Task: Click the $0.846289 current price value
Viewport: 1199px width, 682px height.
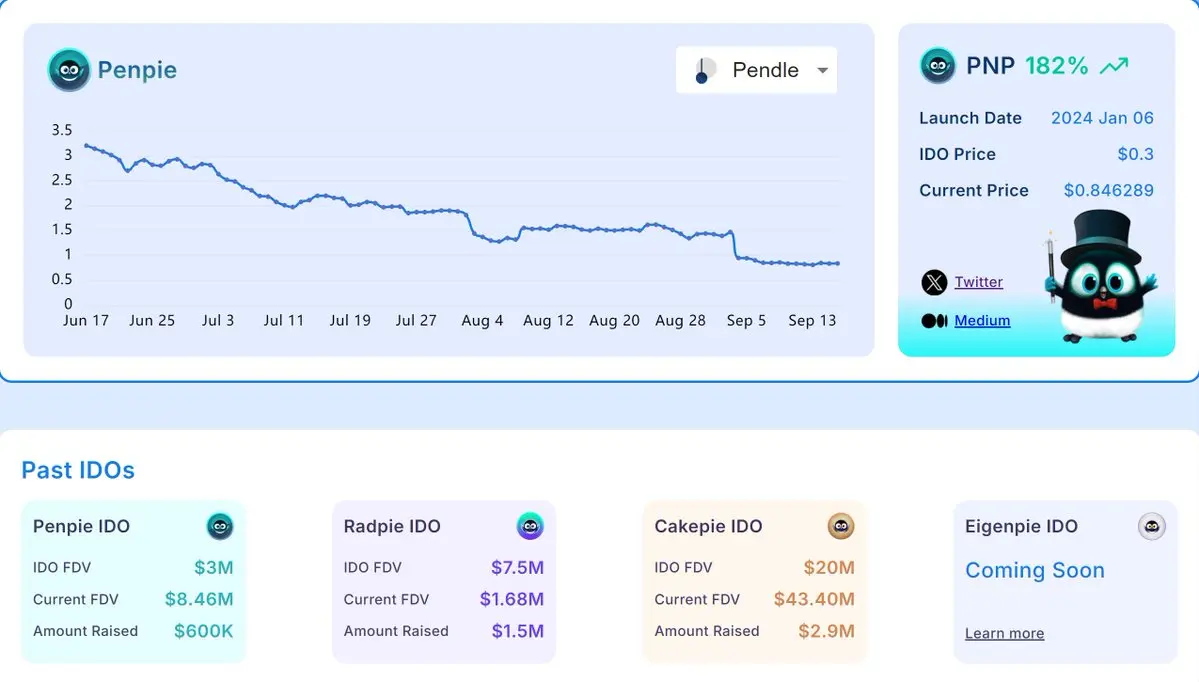Action: pyautogui.click(x=1109, y=190)
